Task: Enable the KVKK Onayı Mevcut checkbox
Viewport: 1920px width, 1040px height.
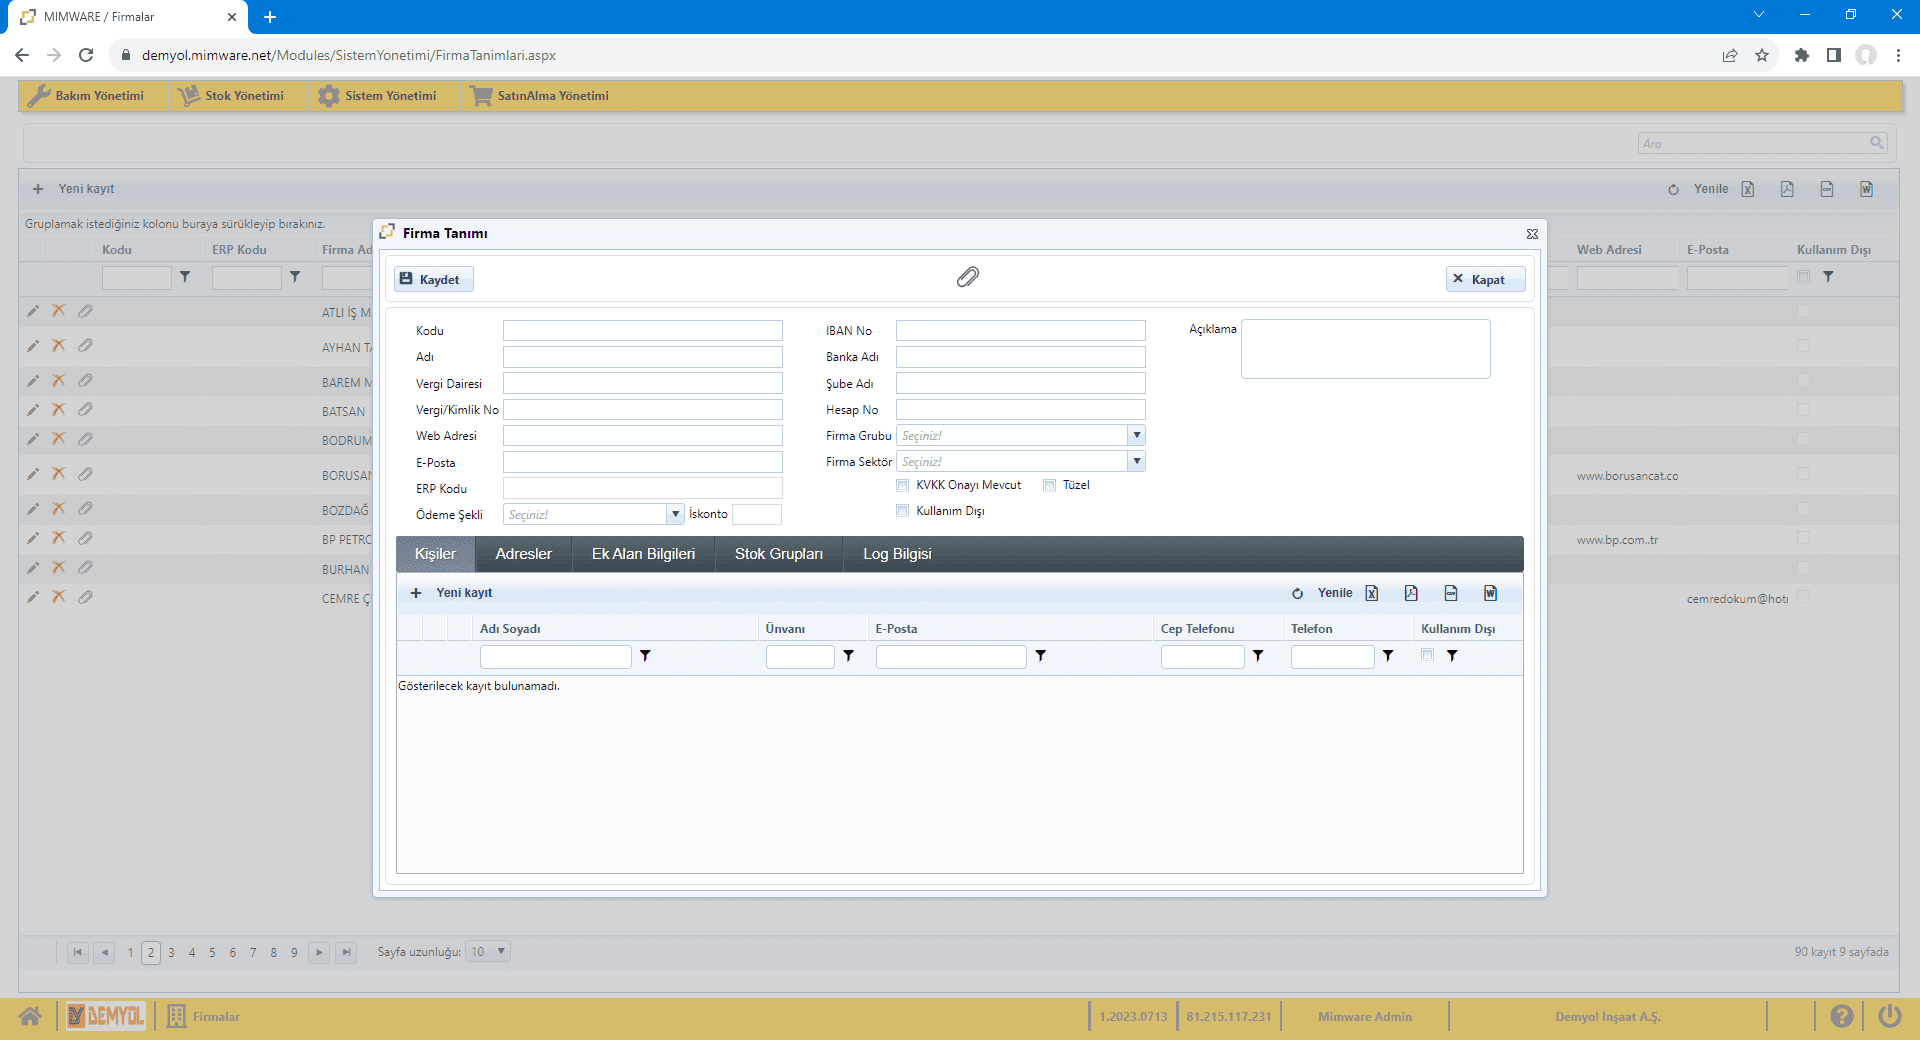Action: pos(903,485)
